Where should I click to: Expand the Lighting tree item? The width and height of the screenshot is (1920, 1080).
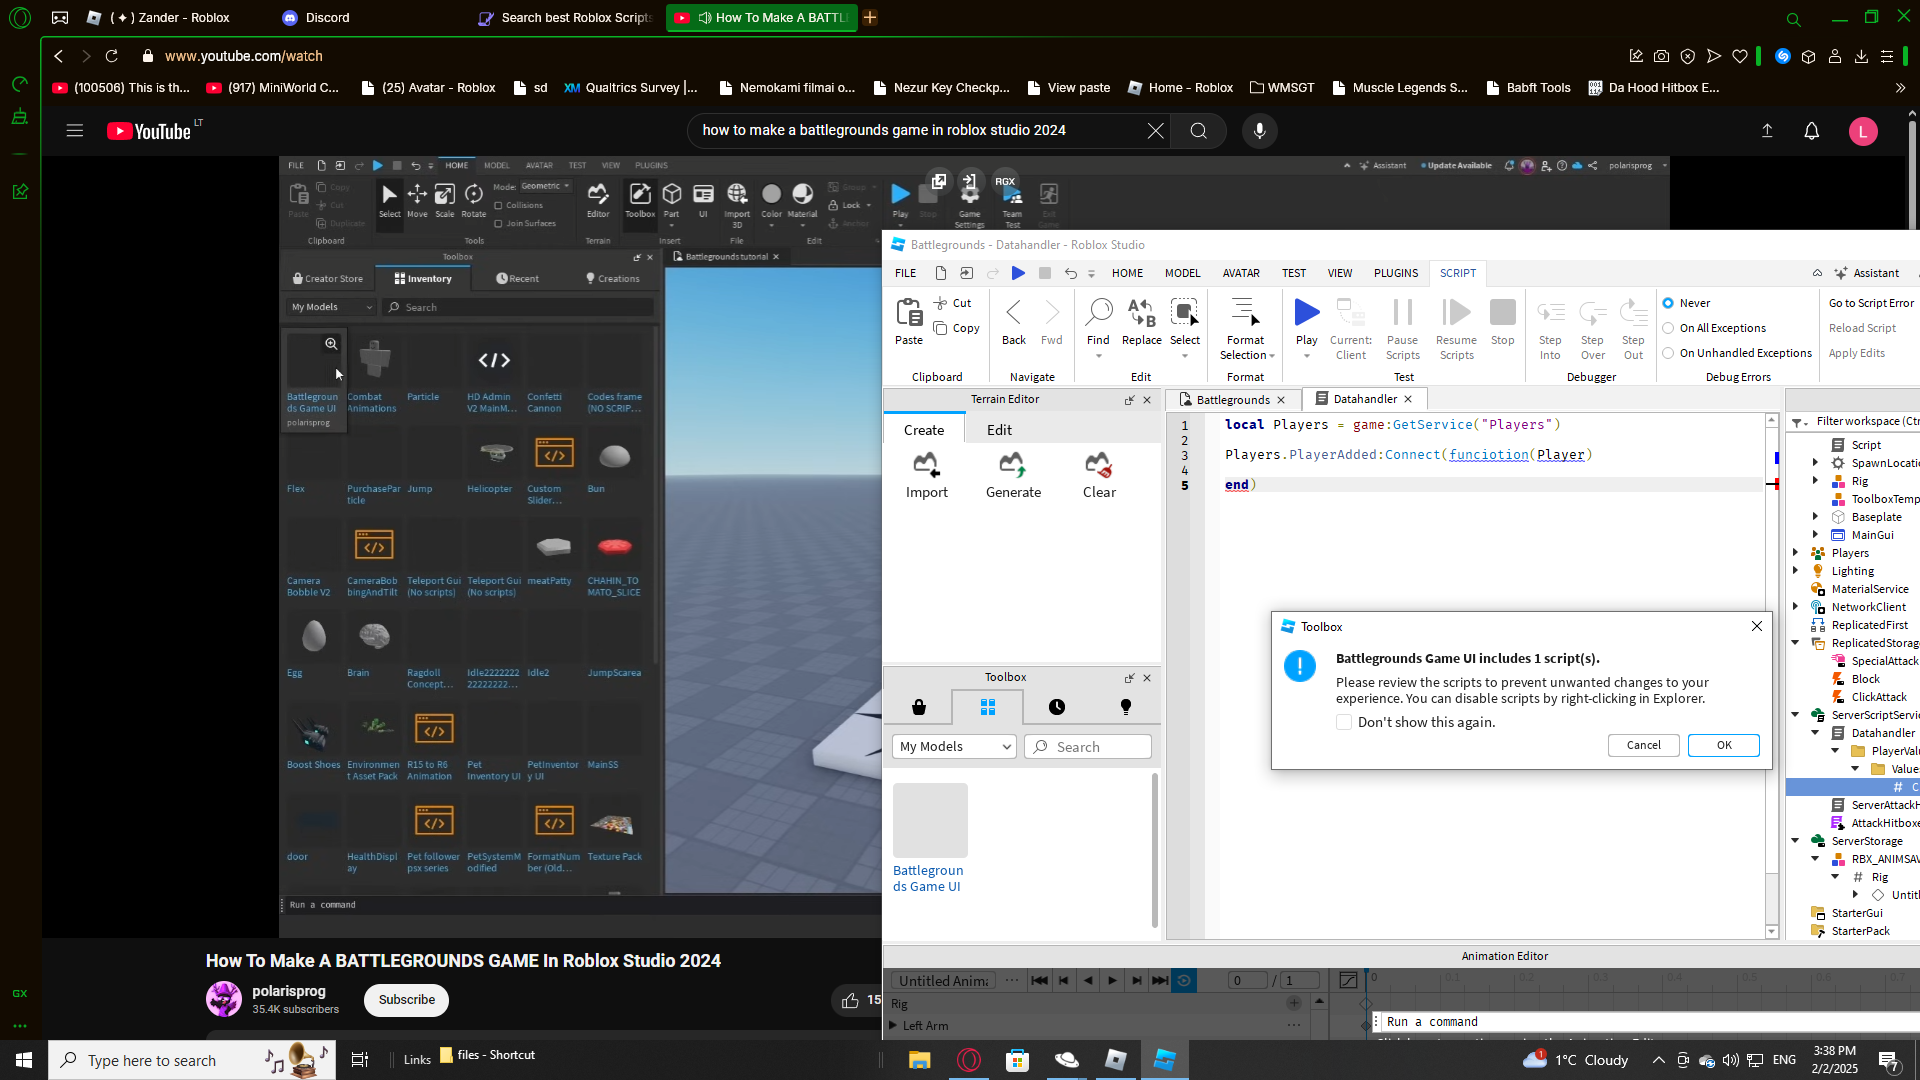pos(1796,571)
